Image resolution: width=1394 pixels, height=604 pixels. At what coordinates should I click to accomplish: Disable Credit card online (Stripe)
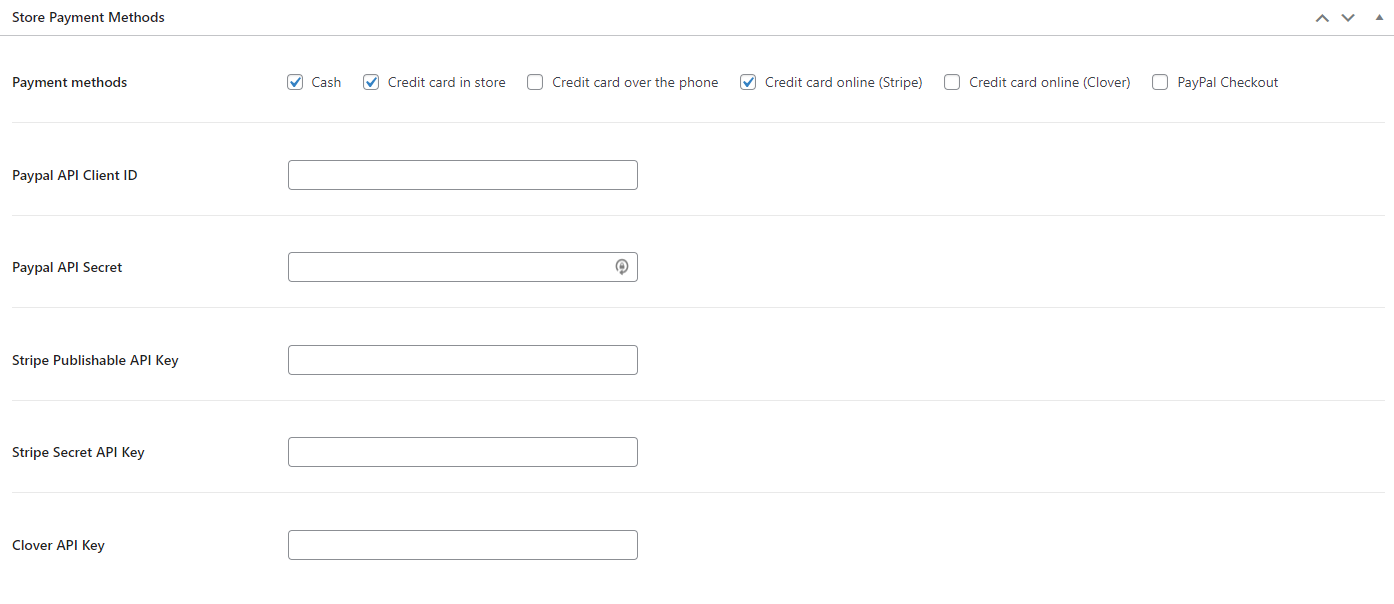tap(748, 82)
